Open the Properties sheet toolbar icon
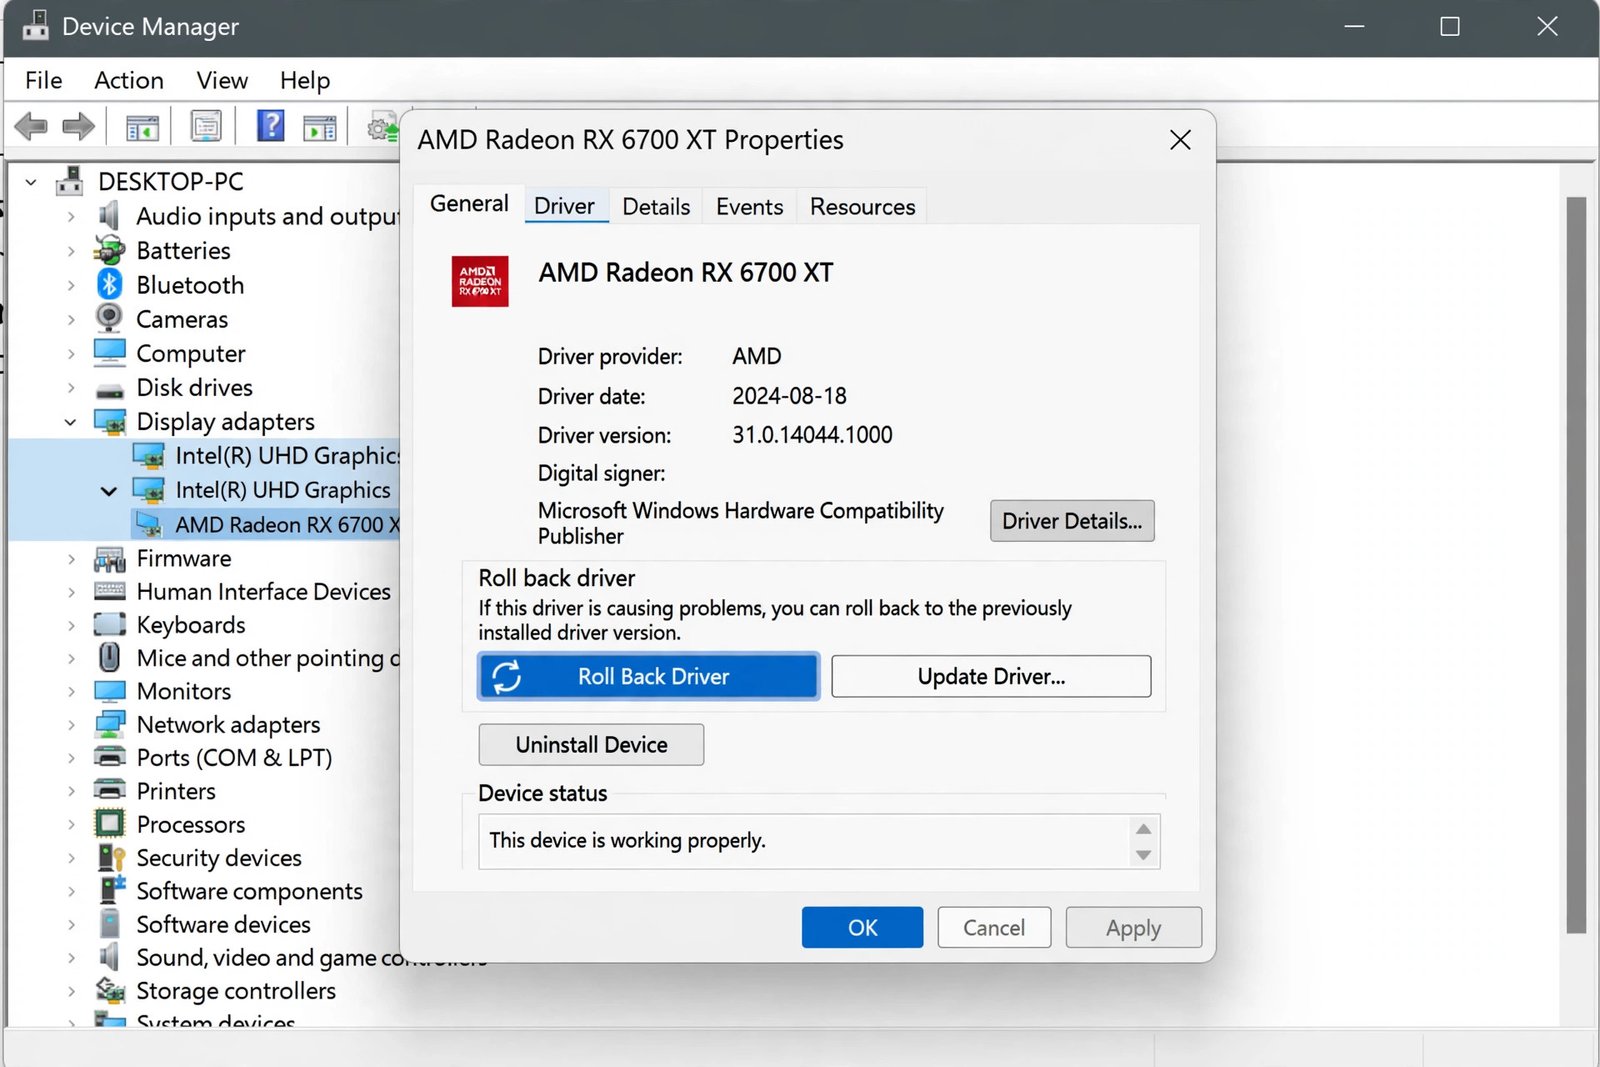 click(206, 127)
